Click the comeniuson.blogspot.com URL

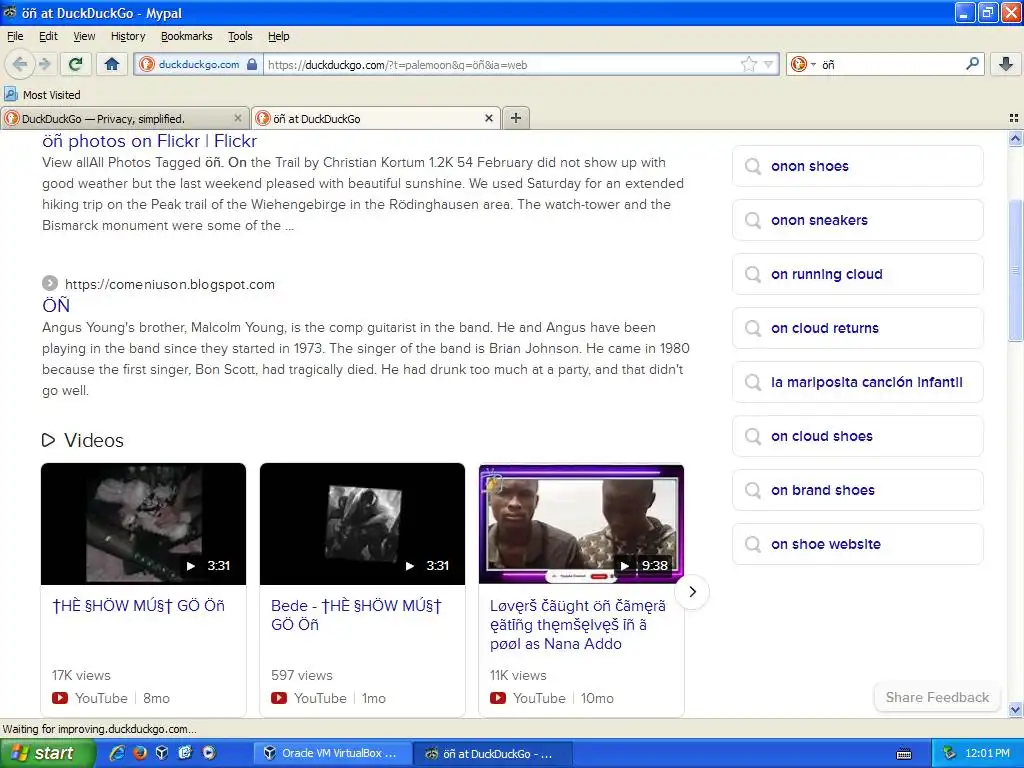click(x=170, y=284)
